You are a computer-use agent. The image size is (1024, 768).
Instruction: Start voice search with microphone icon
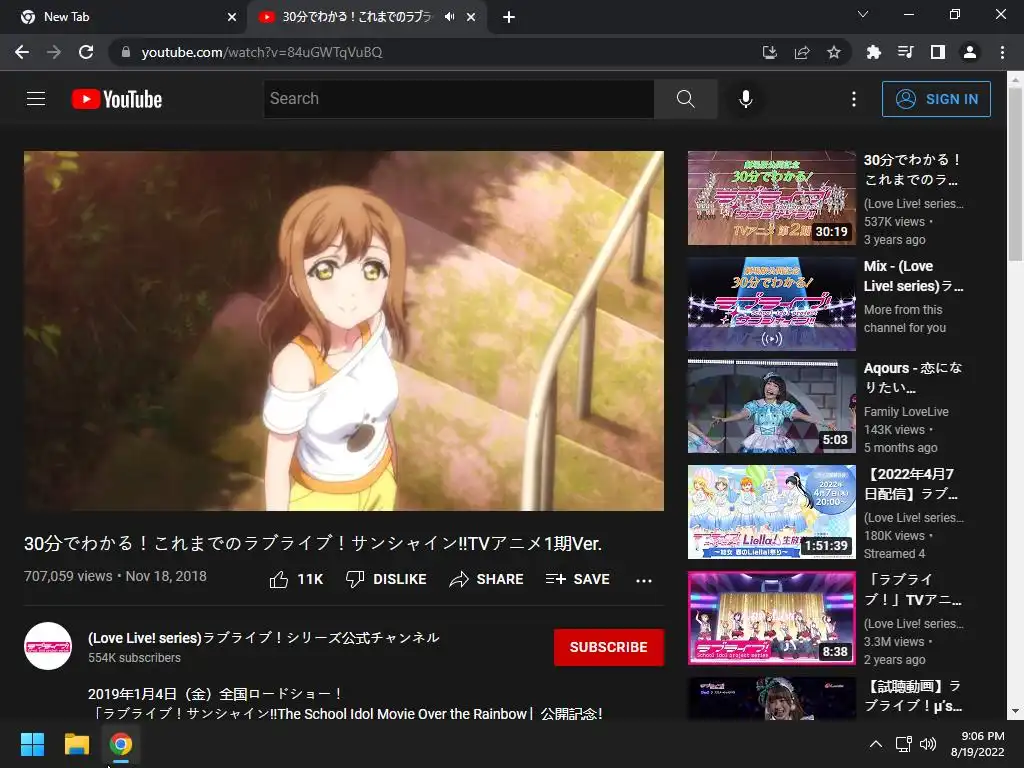tap(745, 99)
